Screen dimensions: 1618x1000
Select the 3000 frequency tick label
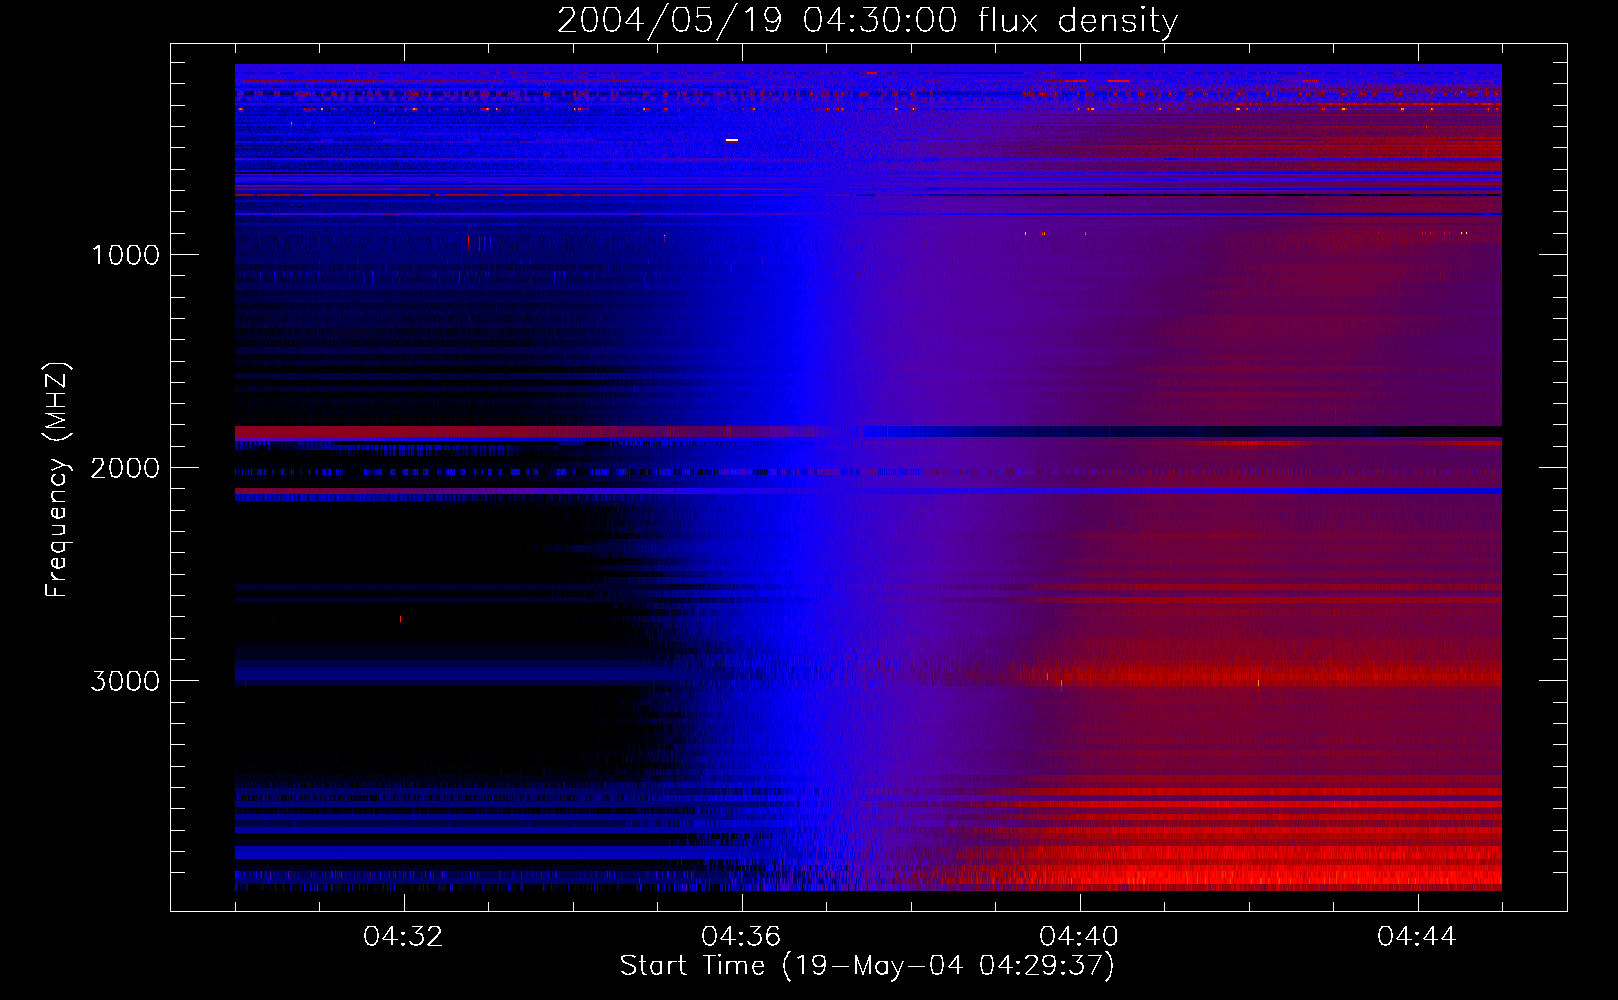[125, 681]
